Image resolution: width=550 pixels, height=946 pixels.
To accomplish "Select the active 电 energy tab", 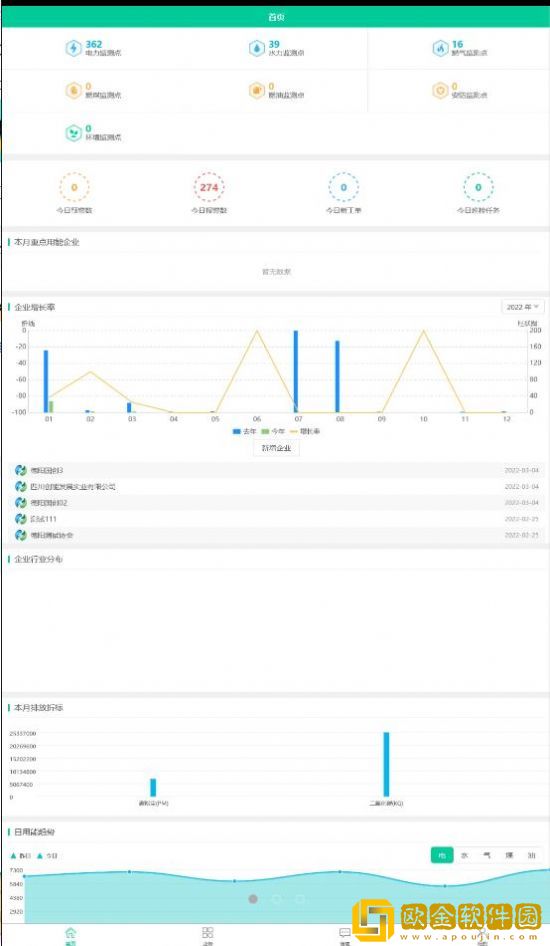I will [442, 855].
